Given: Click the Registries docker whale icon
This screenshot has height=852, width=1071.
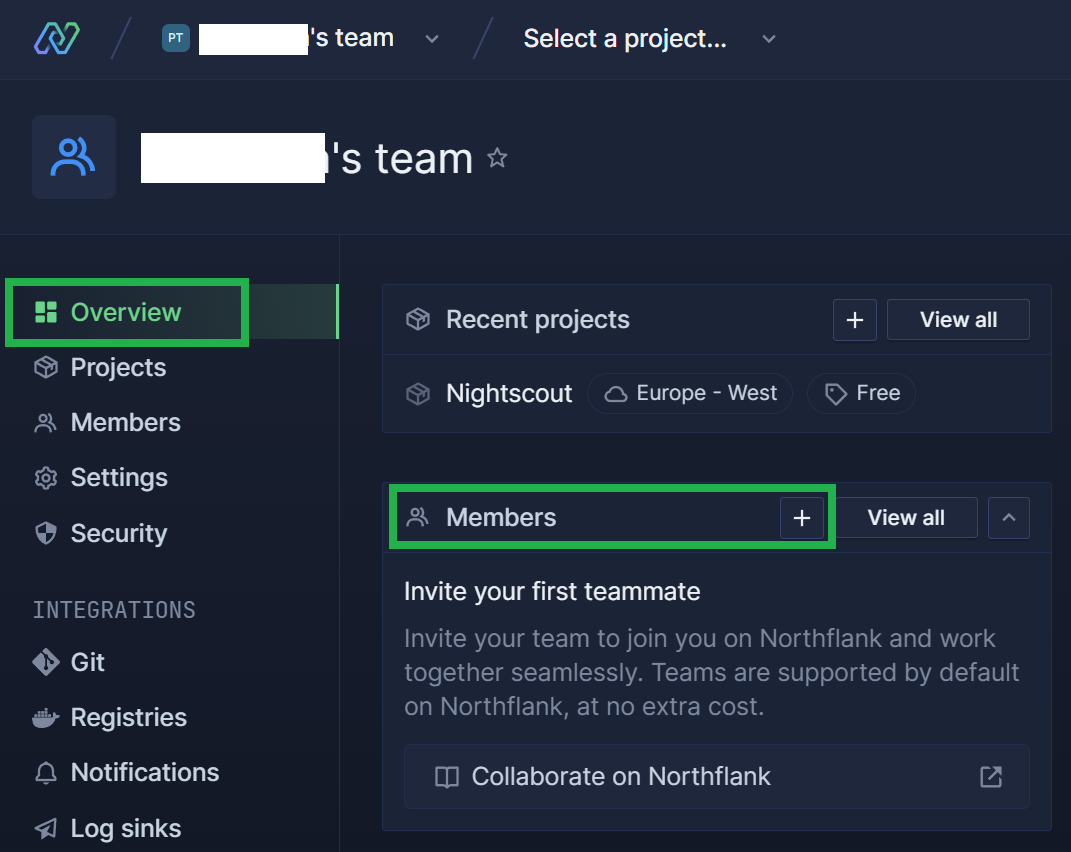Looking at the screenshot, I should coord(46,717).
